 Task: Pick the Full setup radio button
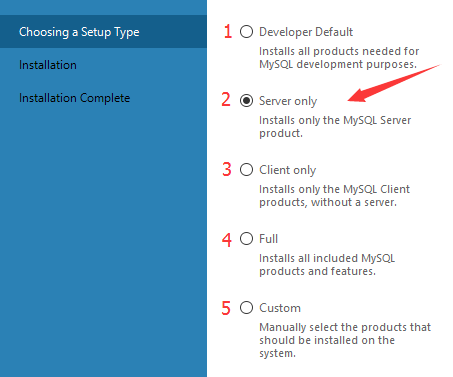click(x=246, y=239)
